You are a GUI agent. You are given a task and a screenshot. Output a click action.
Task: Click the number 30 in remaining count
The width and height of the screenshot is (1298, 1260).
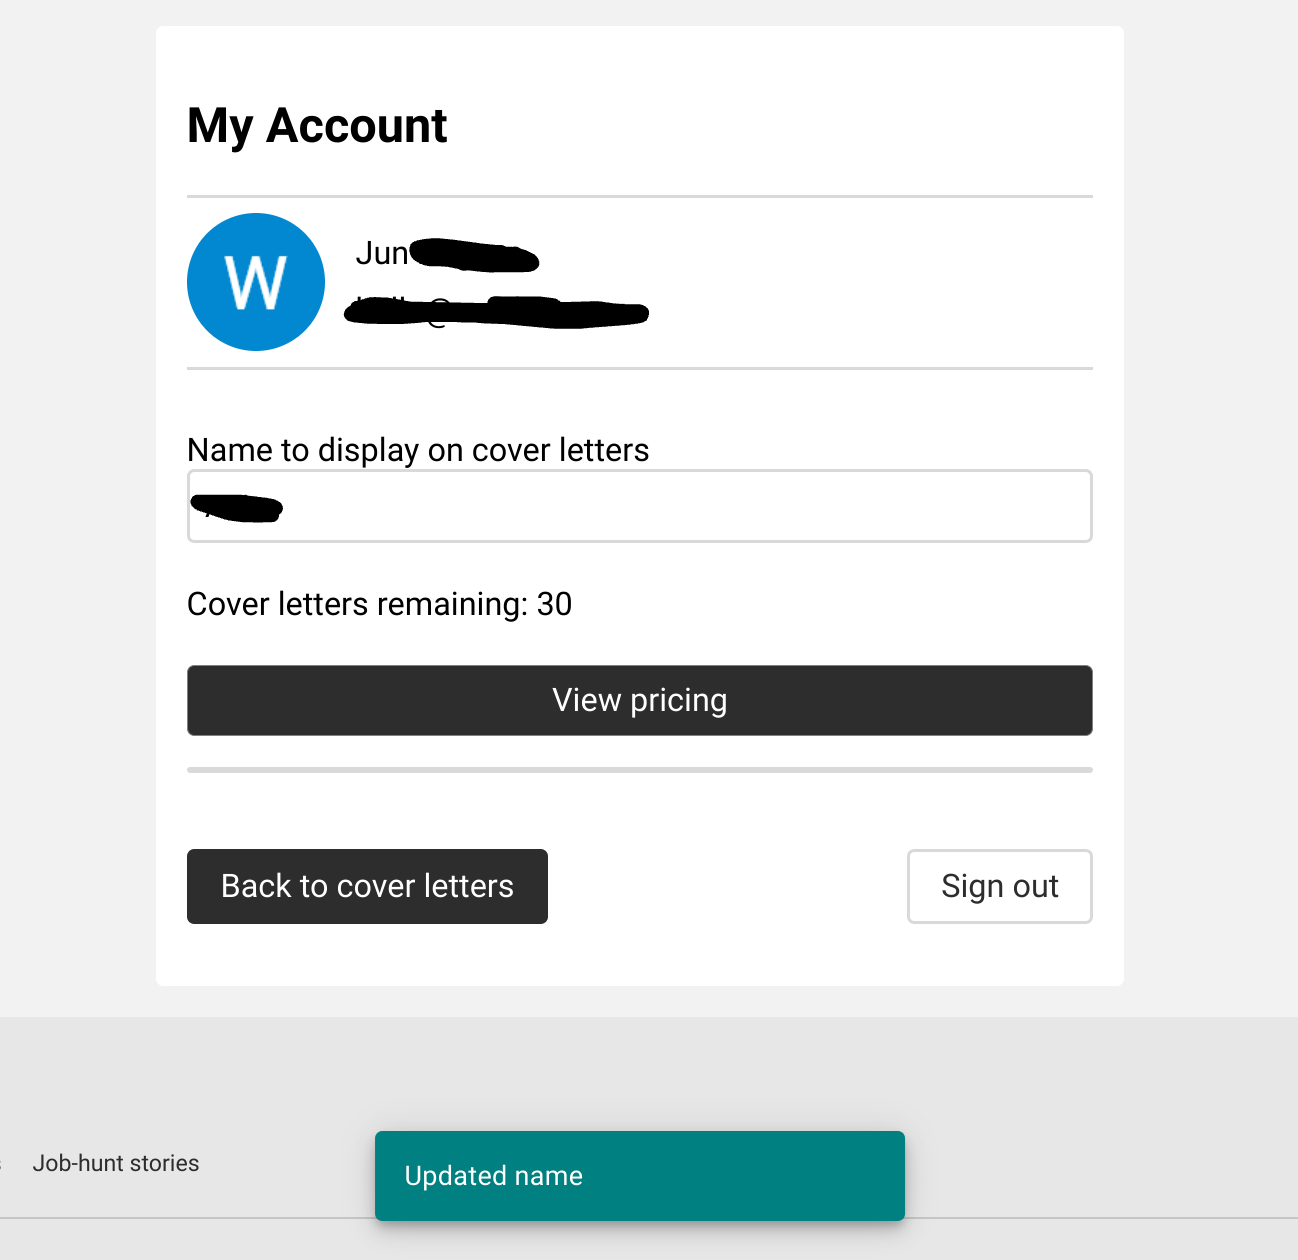[x=554, y=604]
